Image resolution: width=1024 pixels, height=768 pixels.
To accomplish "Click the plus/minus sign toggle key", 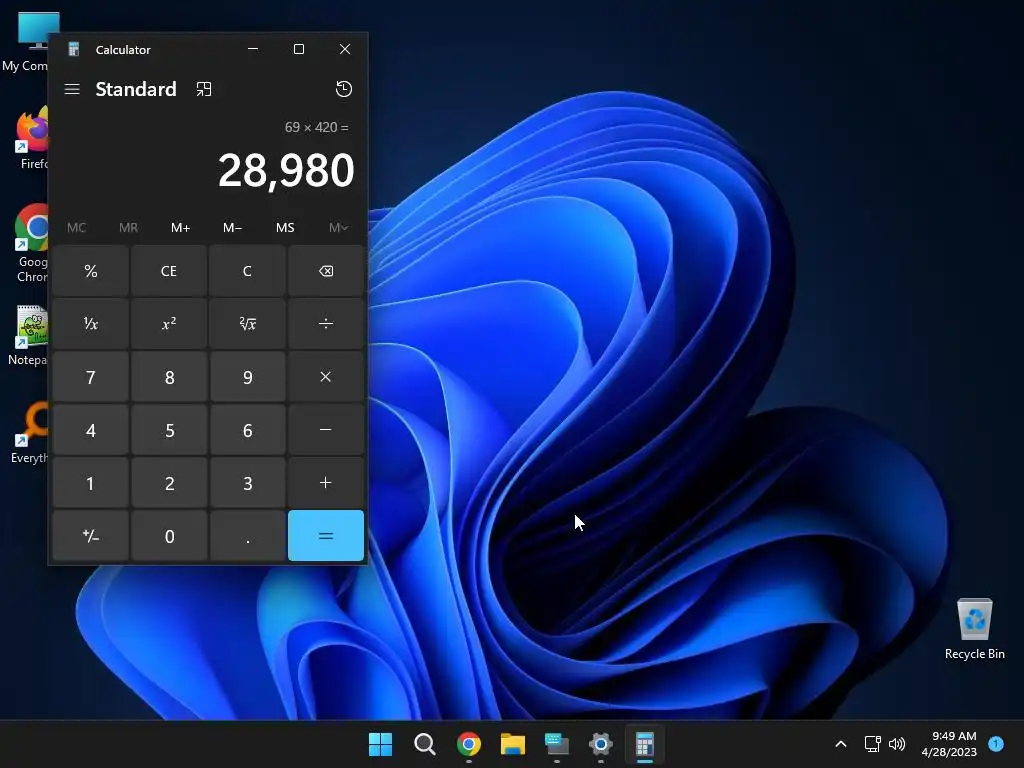I will 91,536.
